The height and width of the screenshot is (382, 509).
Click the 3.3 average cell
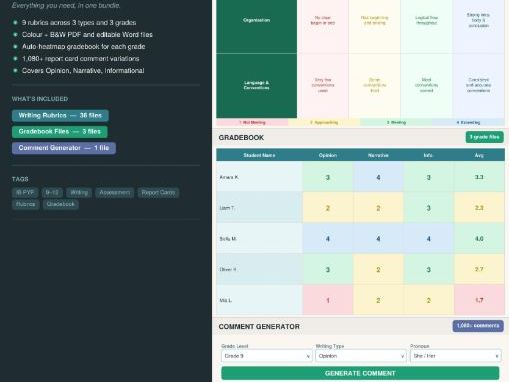pos(479,177)
